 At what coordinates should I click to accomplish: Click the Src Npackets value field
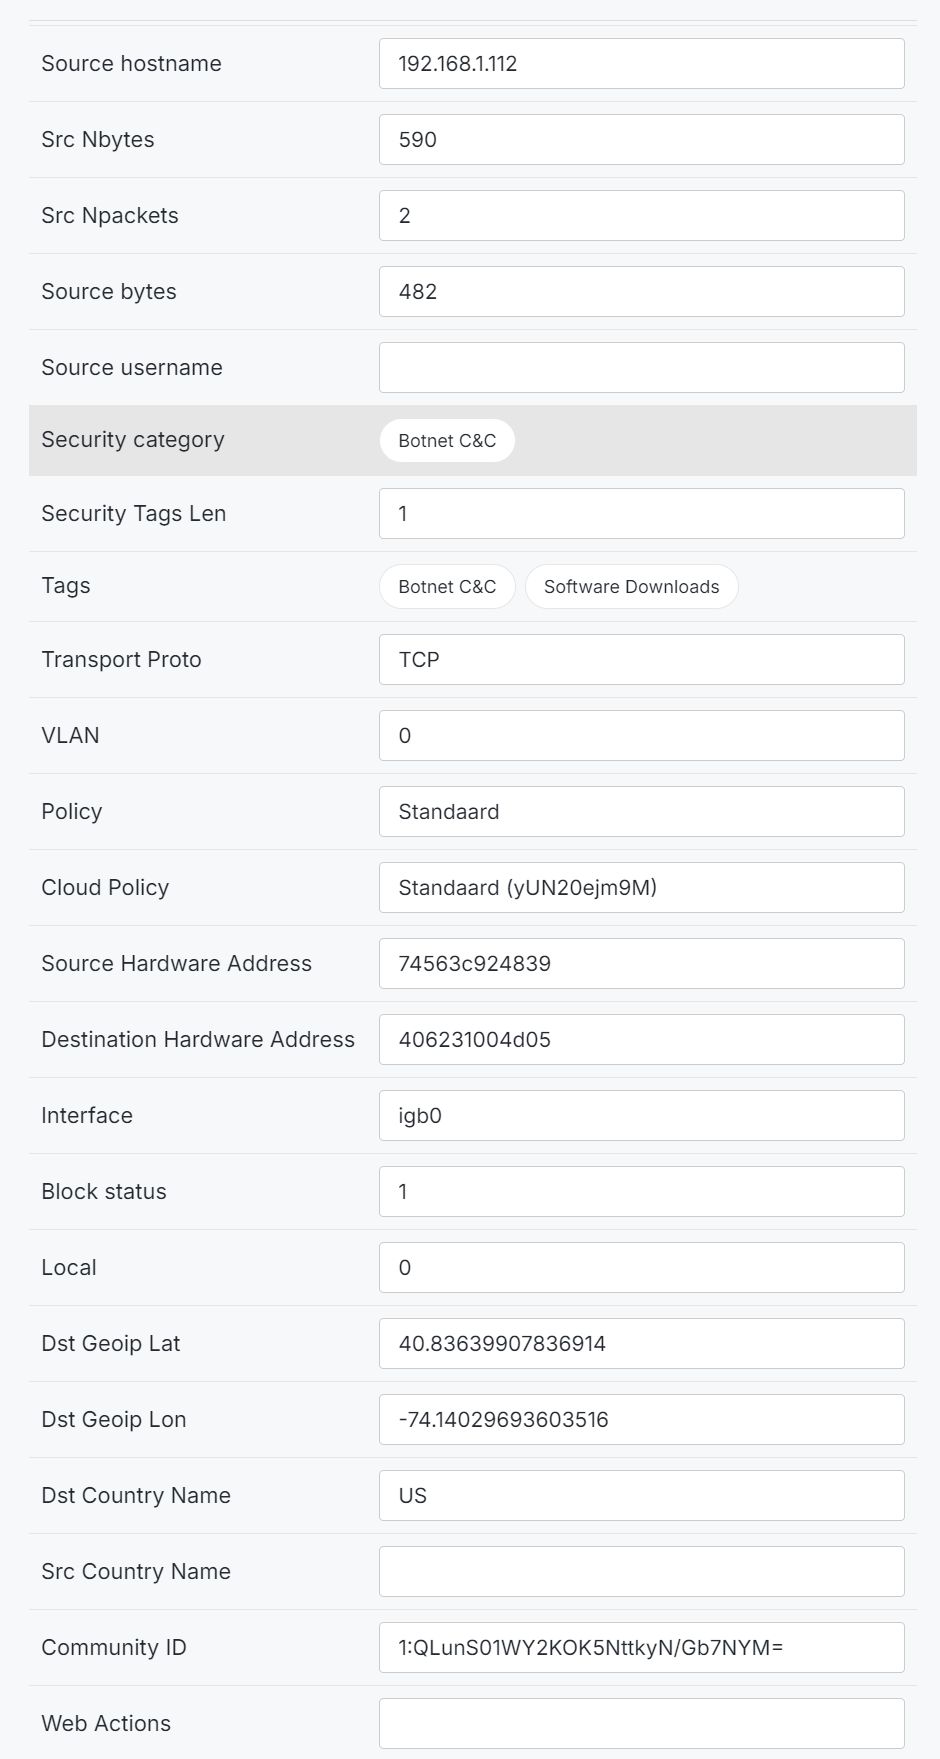pos(642,216)
